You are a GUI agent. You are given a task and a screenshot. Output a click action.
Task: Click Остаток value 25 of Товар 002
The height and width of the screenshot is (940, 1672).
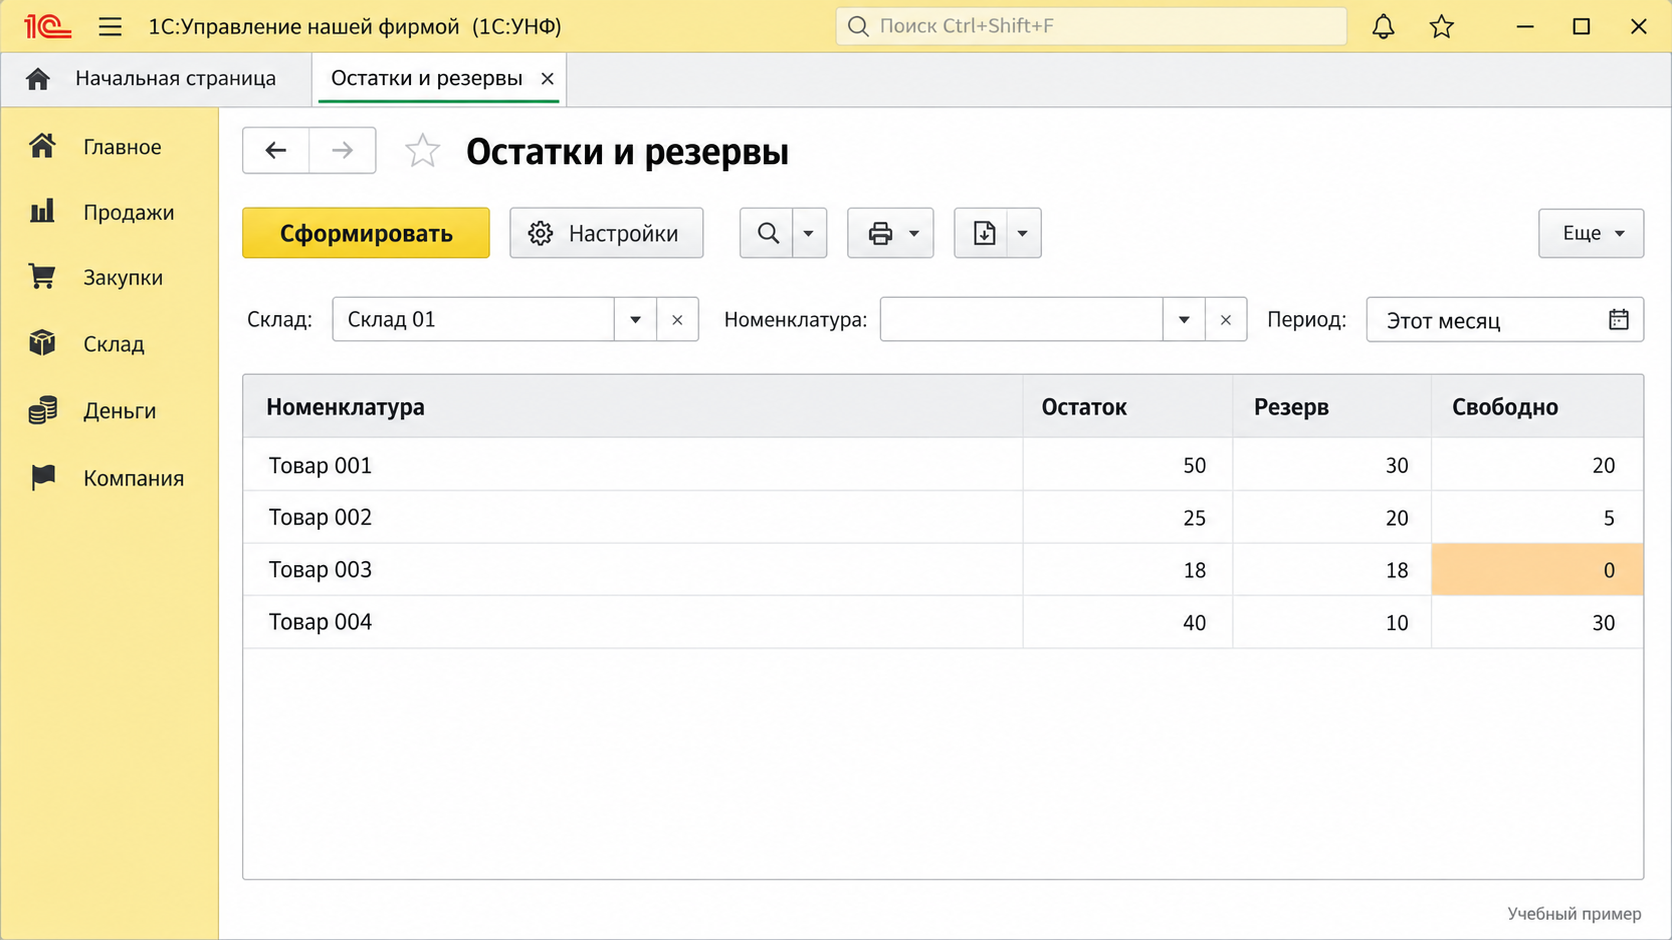pos(1127,518)
